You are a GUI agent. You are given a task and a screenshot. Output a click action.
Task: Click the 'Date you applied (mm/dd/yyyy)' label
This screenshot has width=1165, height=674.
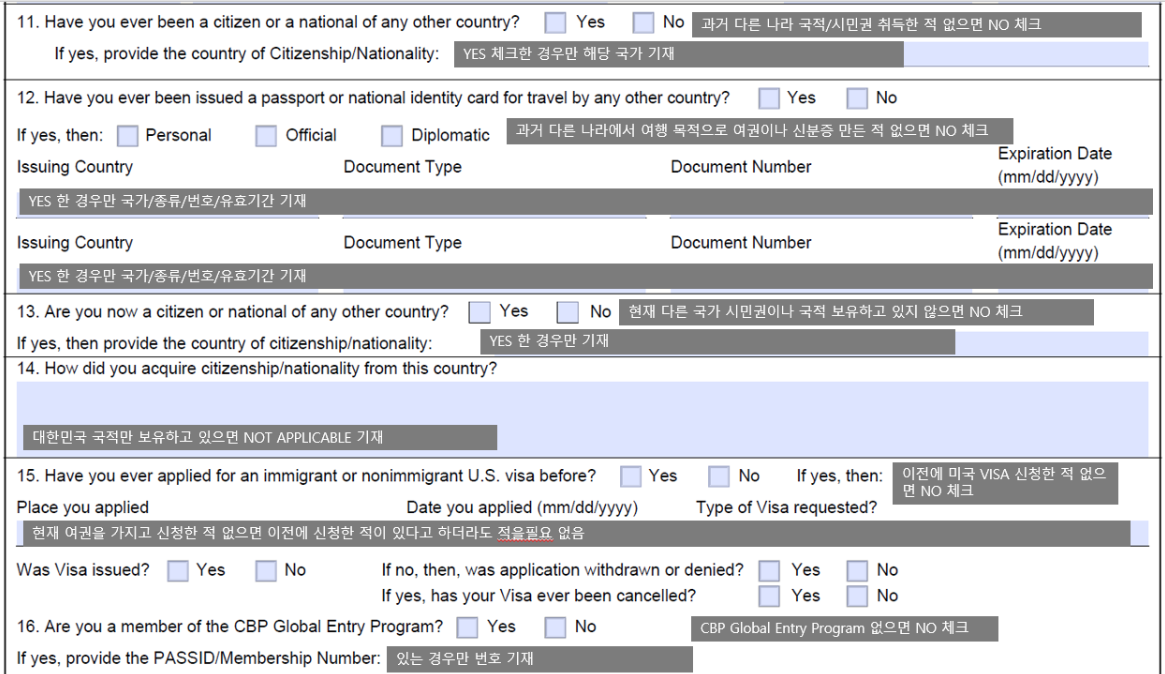522,508
